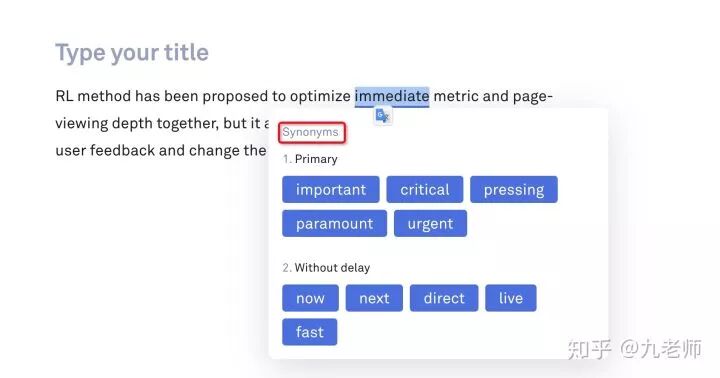Pick the 'live' synonym

[x=511, y=298]
